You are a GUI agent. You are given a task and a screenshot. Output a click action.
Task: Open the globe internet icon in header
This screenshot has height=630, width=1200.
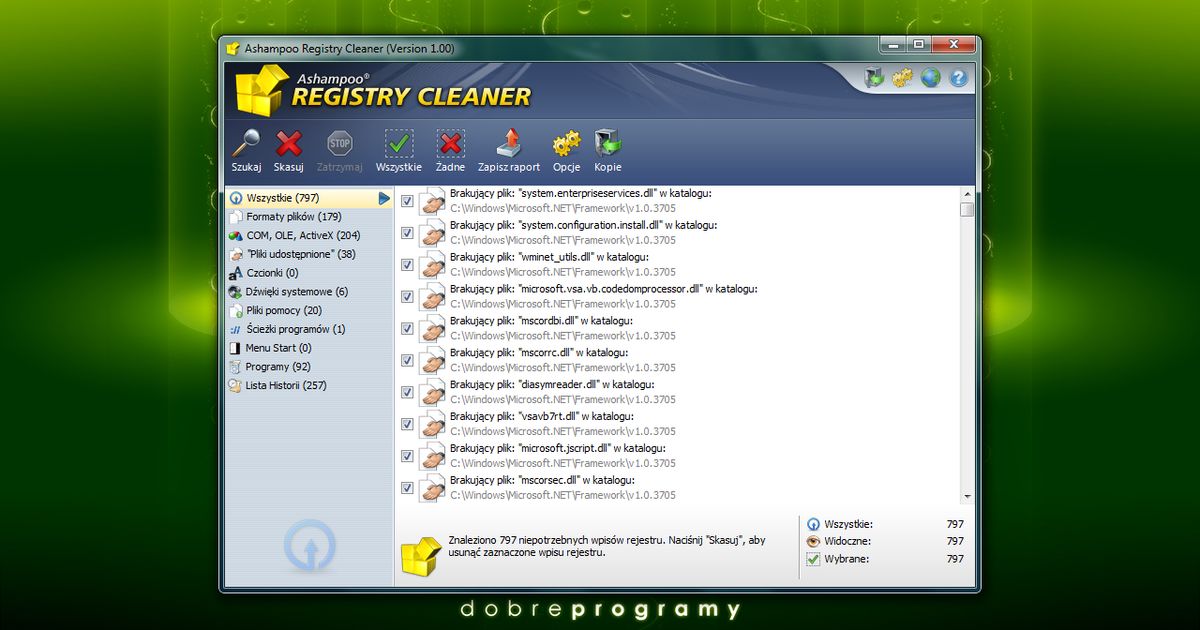coord(930,78)
